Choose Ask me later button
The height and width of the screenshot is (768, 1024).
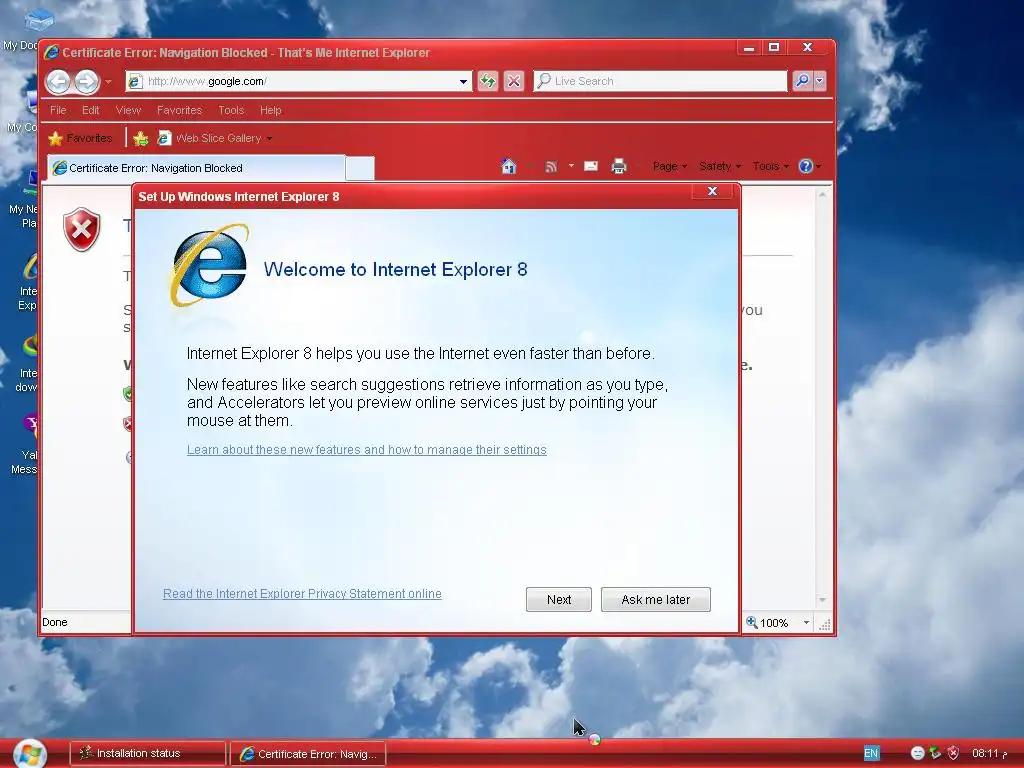click(656, 600)
